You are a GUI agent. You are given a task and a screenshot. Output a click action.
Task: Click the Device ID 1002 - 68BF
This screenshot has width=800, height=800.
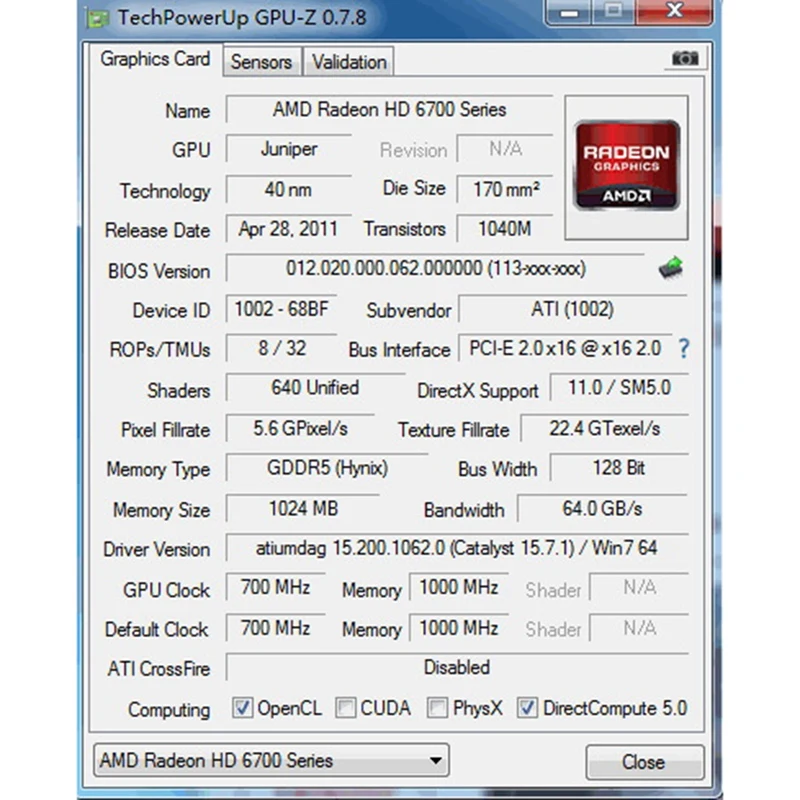tap(282, 309)
